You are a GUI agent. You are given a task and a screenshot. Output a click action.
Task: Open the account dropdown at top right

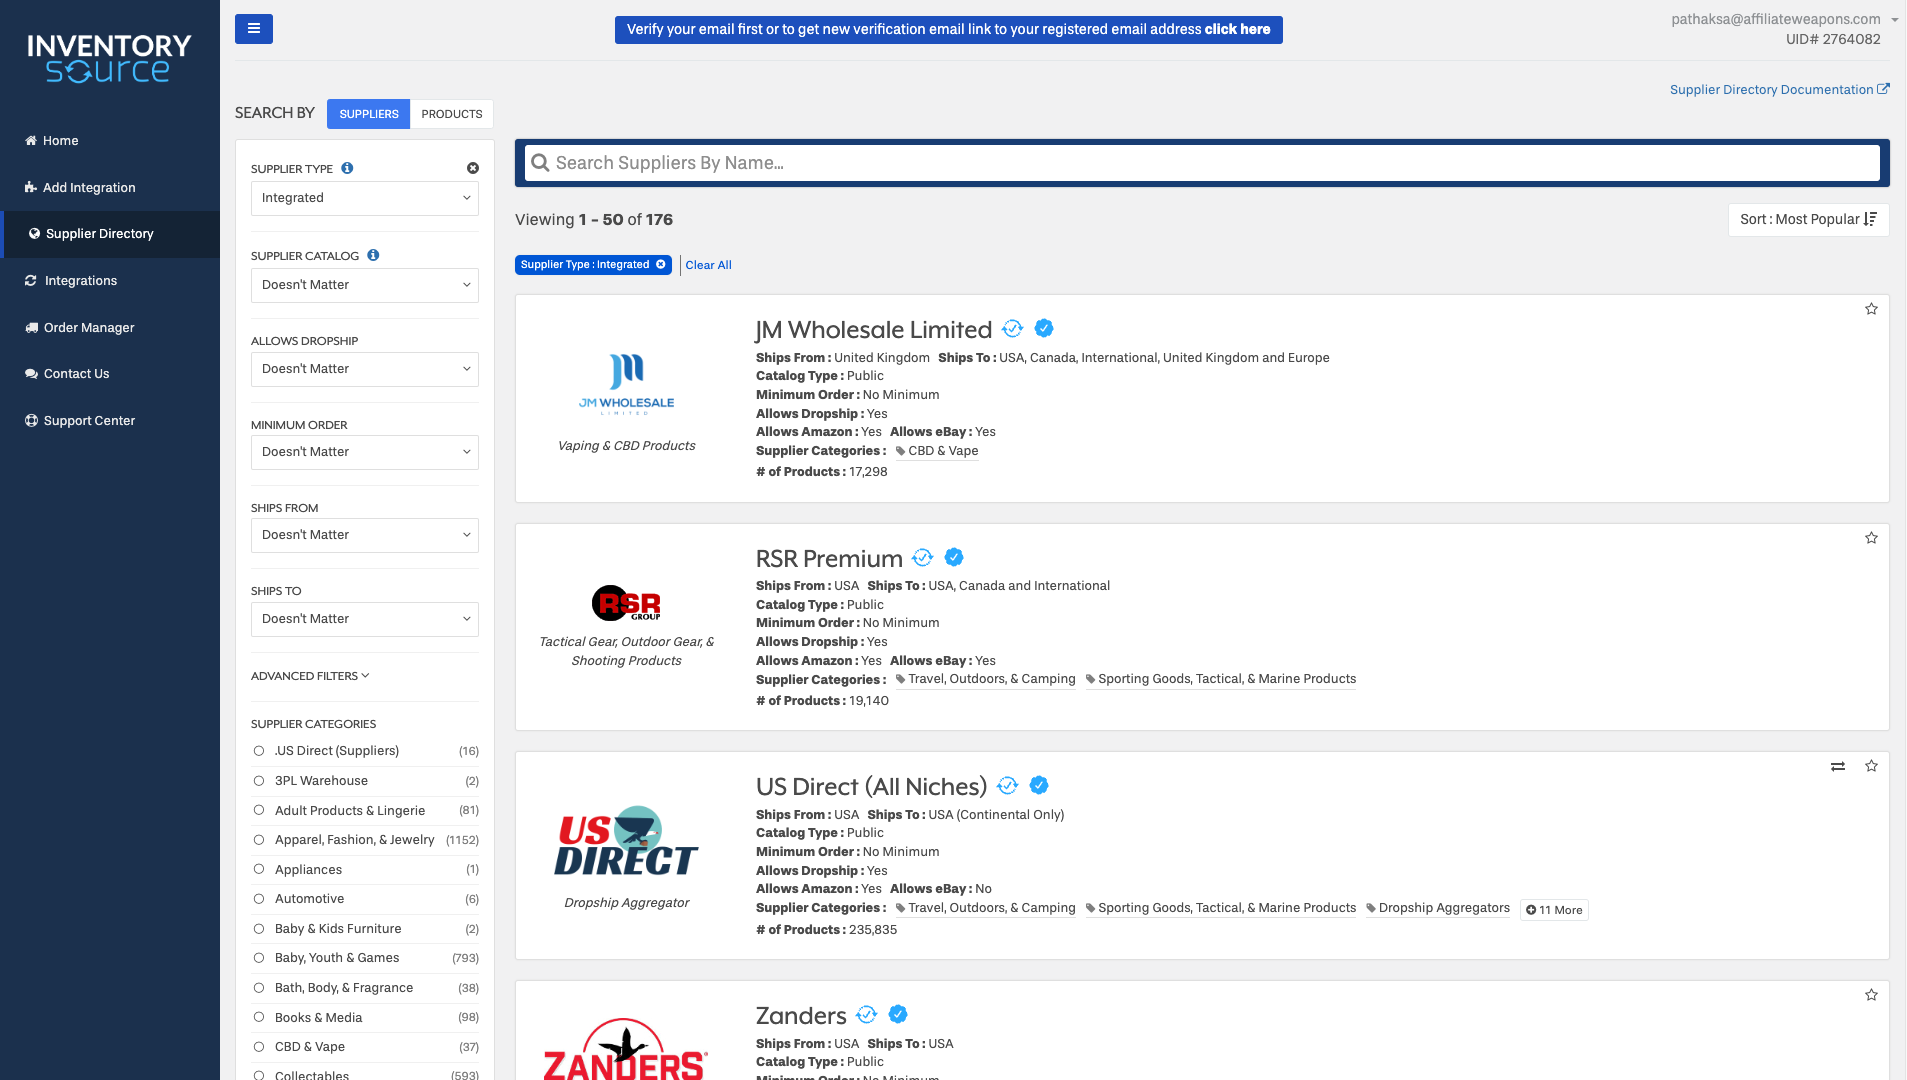coord(1893,18)
